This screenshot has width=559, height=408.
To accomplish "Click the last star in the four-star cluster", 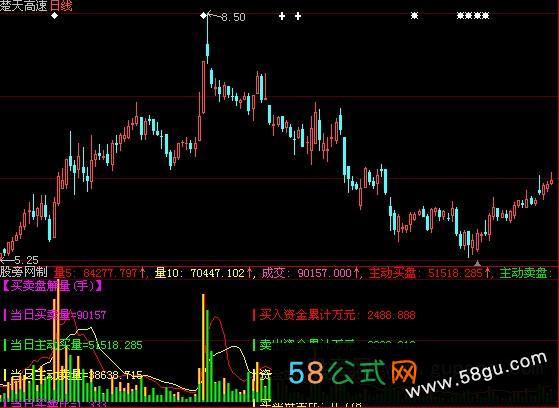I will 486,16.
